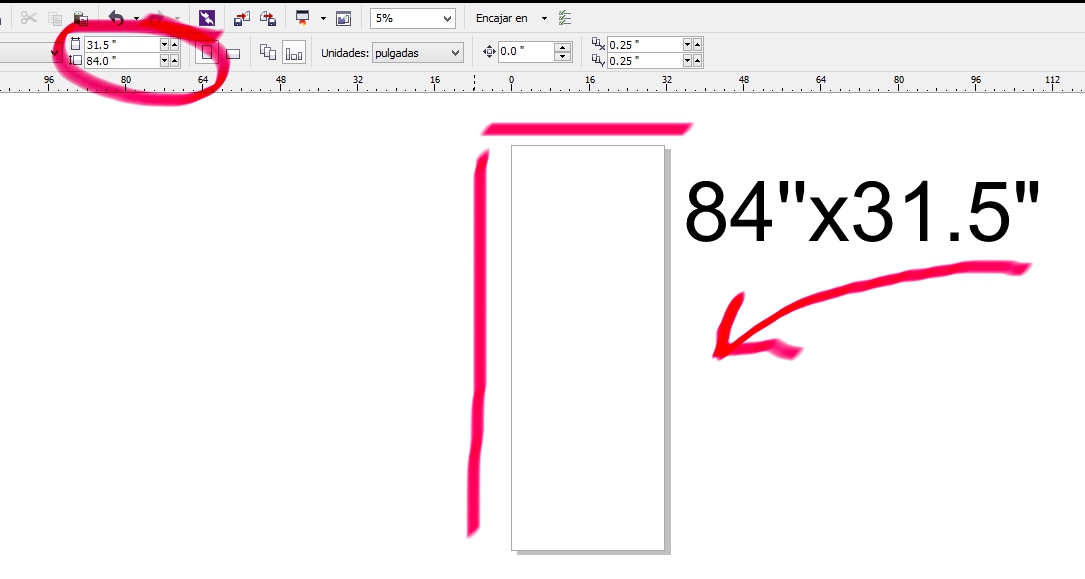Switch to landscape page orientation
The width and height of the screenshot is (1085, 579).
point(233,53)
